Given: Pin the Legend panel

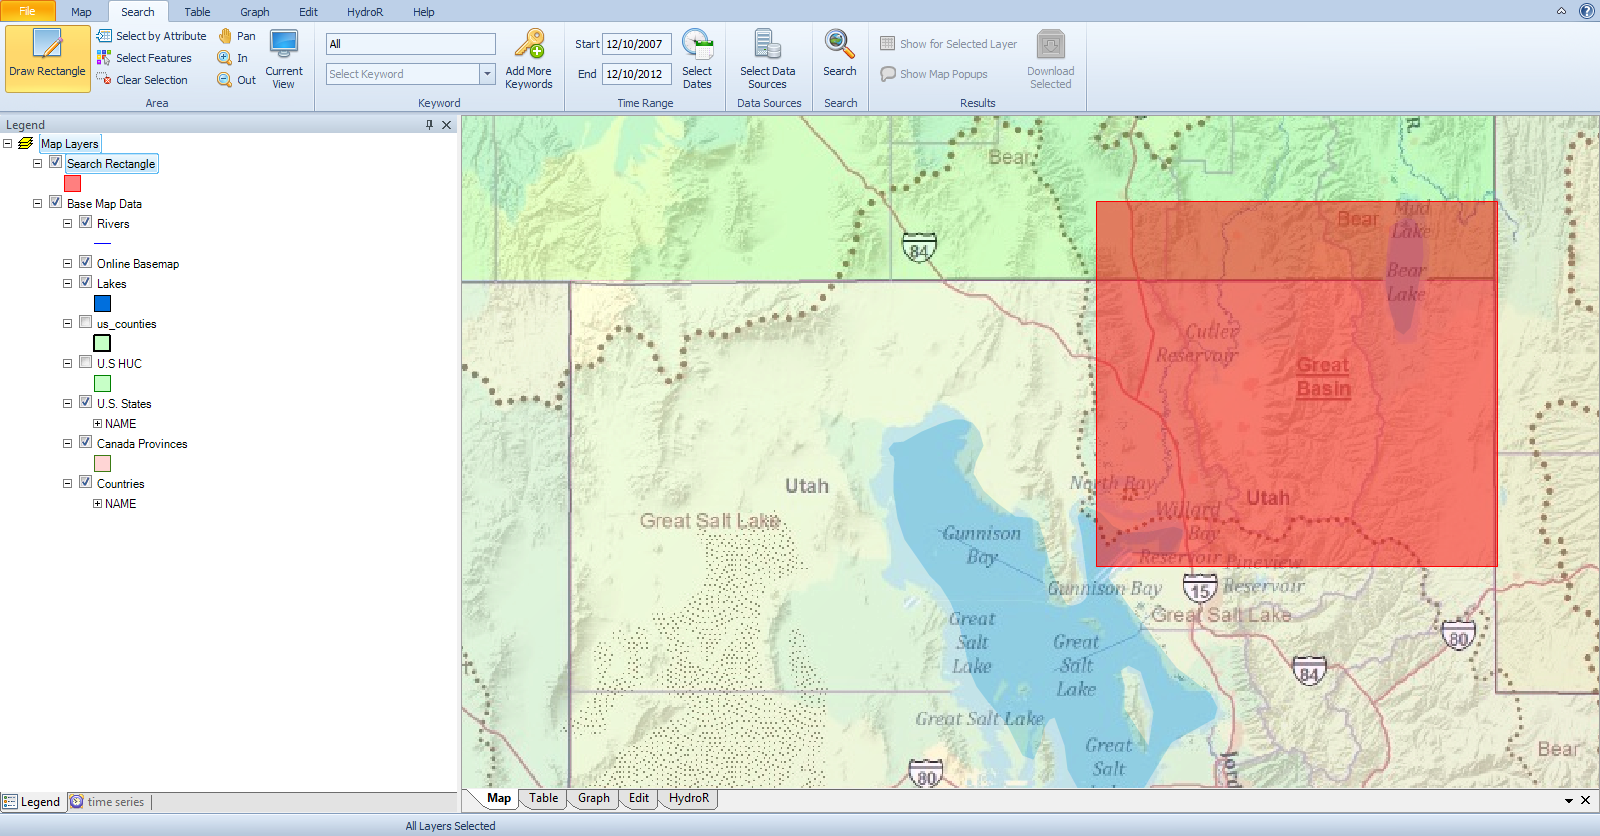Looking at the screenshot, I should (x=429, y=125).
